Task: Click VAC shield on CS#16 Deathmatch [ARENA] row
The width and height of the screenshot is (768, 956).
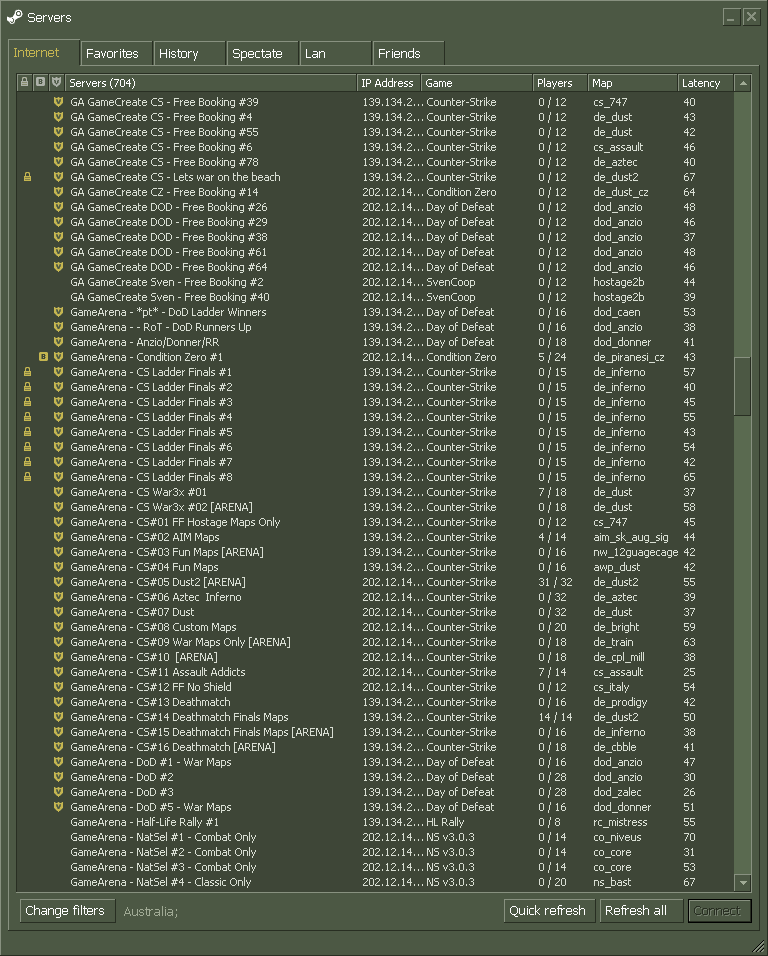Action: pos(59,747)
